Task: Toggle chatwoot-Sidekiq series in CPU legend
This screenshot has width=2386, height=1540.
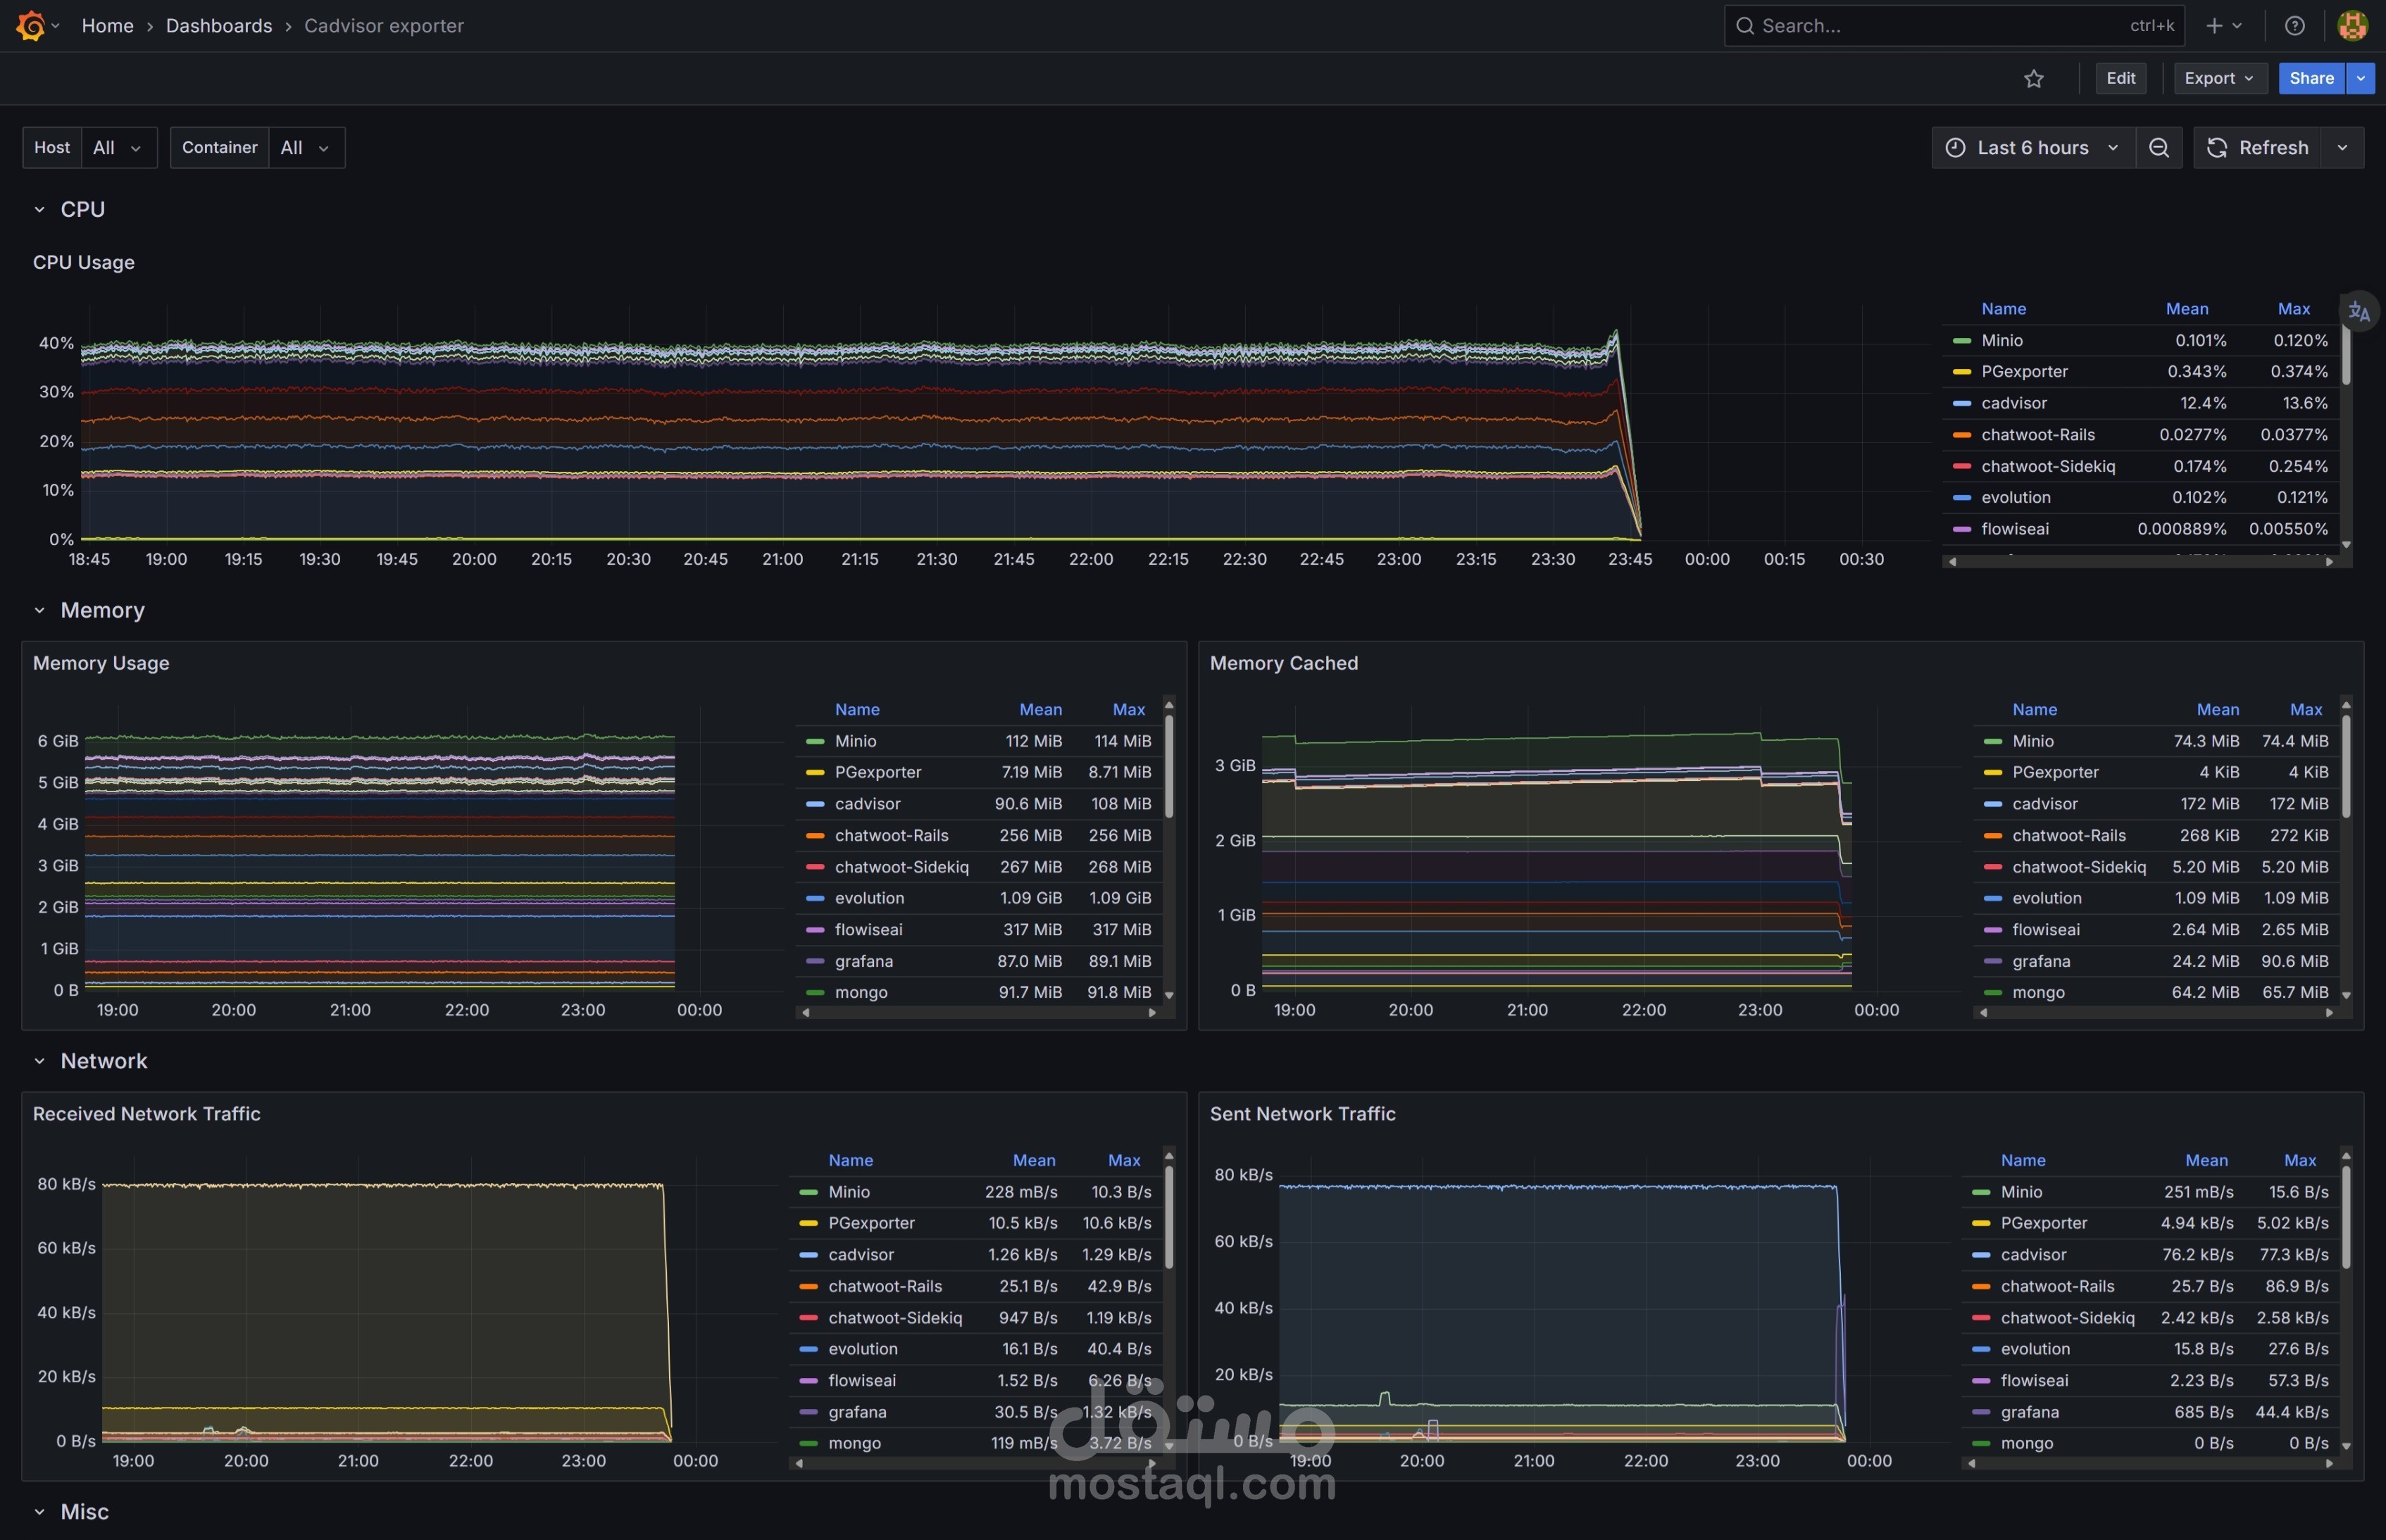Action: 2048,466
